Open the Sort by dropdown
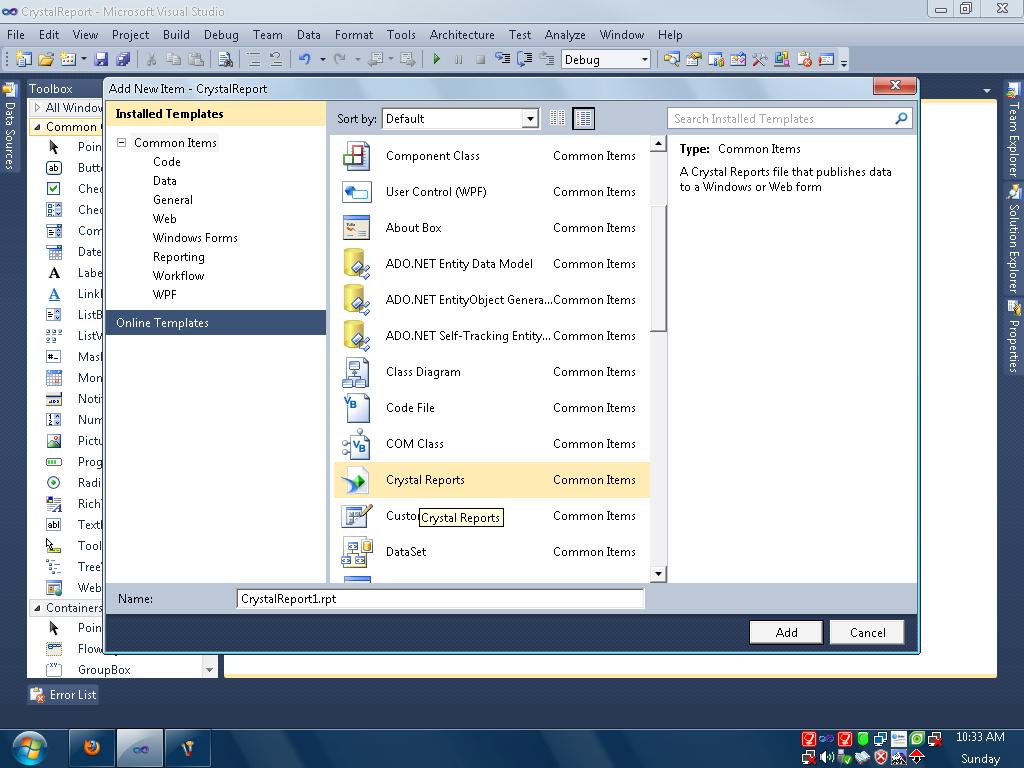The width and height of the screenshot is (1024, 768). [529, 118]
